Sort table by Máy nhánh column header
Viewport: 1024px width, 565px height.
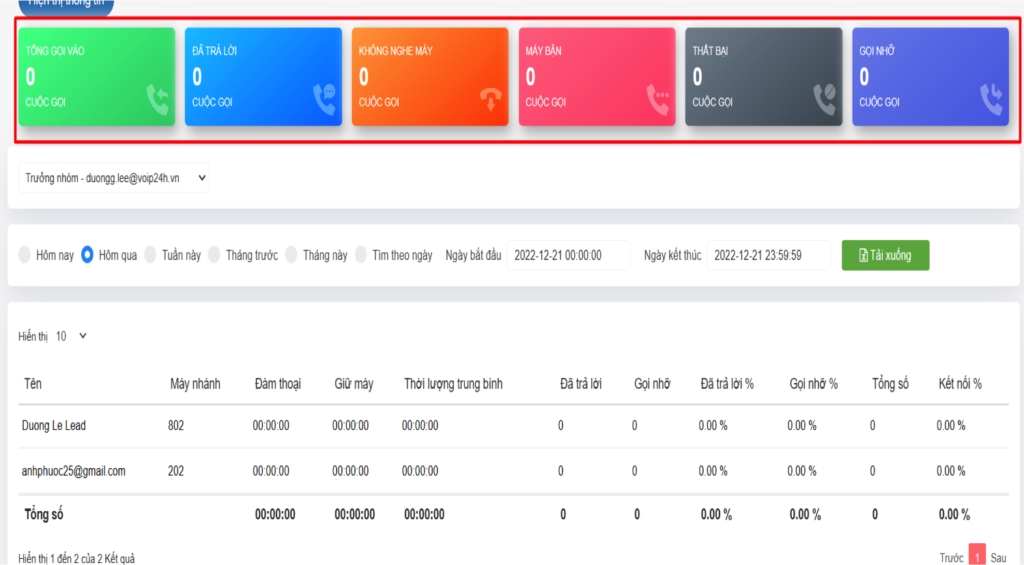click(x=194, y=384)
